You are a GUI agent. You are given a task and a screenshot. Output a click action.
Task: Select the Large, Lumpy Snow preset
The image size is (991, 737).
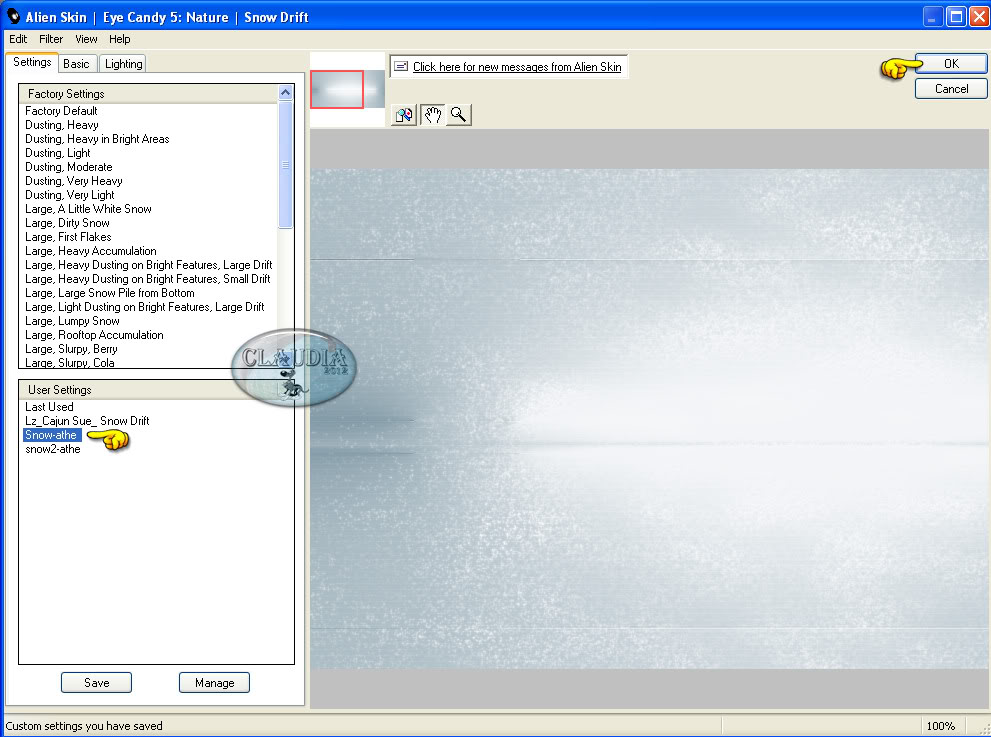(72, 320)
